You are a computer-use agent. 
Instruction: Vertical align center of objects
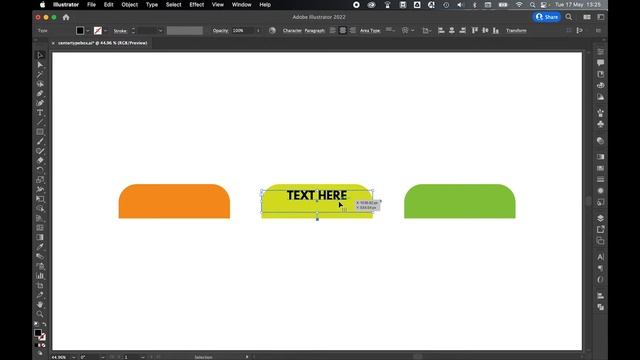[485, 31]
